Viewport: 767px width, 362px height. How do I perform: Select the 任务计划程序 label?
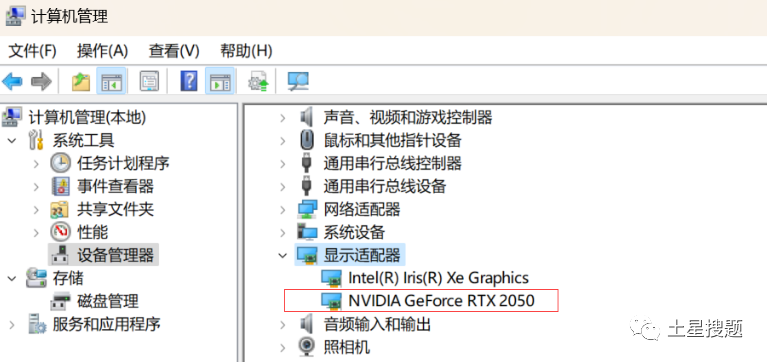pyautogui.click(x=123, y=163)
